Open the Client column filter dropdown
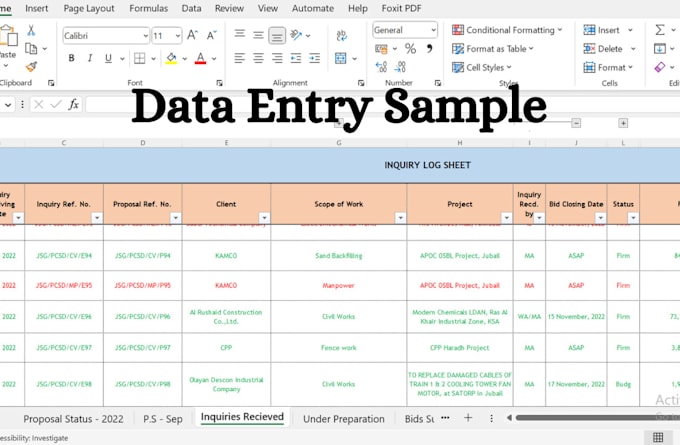 264,217
